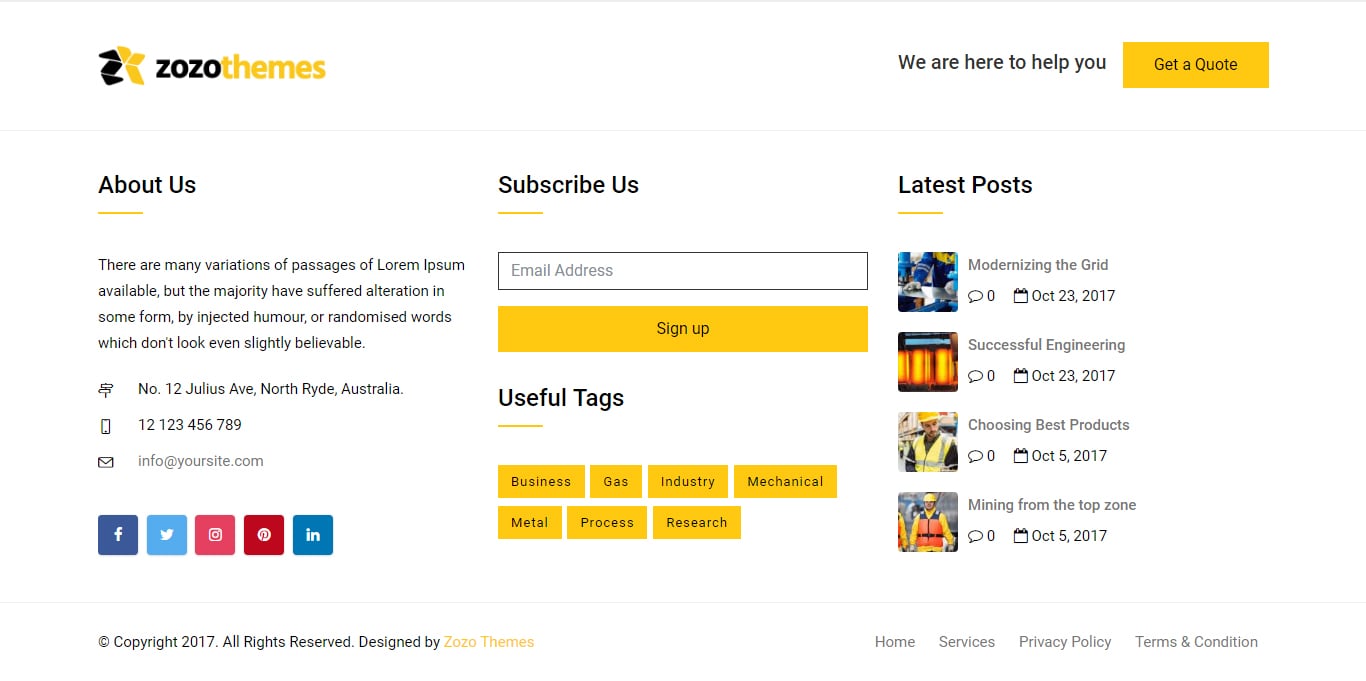The height and width of the screenshot is (681, 1366).
Task: Open the Home footer menu link
Action: coord(894,642)
